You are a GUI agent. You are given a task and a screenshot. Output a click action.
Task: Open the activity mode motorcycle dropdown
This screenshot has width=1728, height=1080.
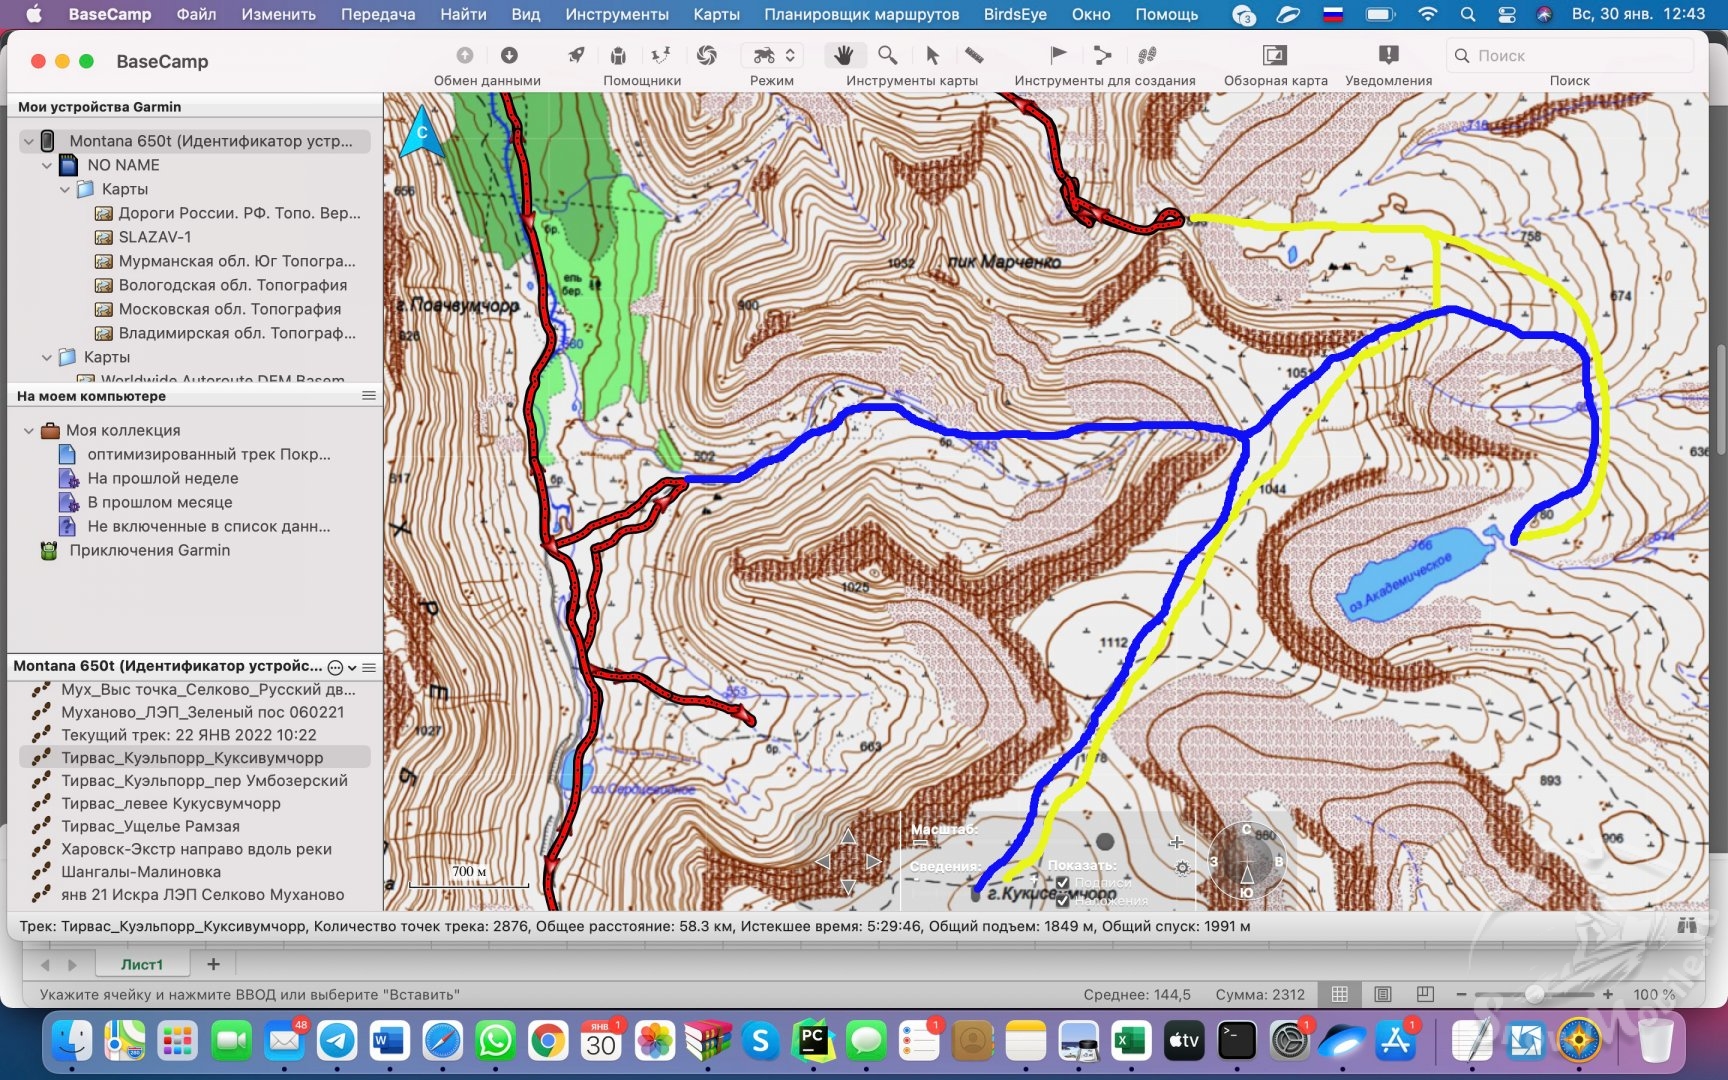tap(772, 55)
